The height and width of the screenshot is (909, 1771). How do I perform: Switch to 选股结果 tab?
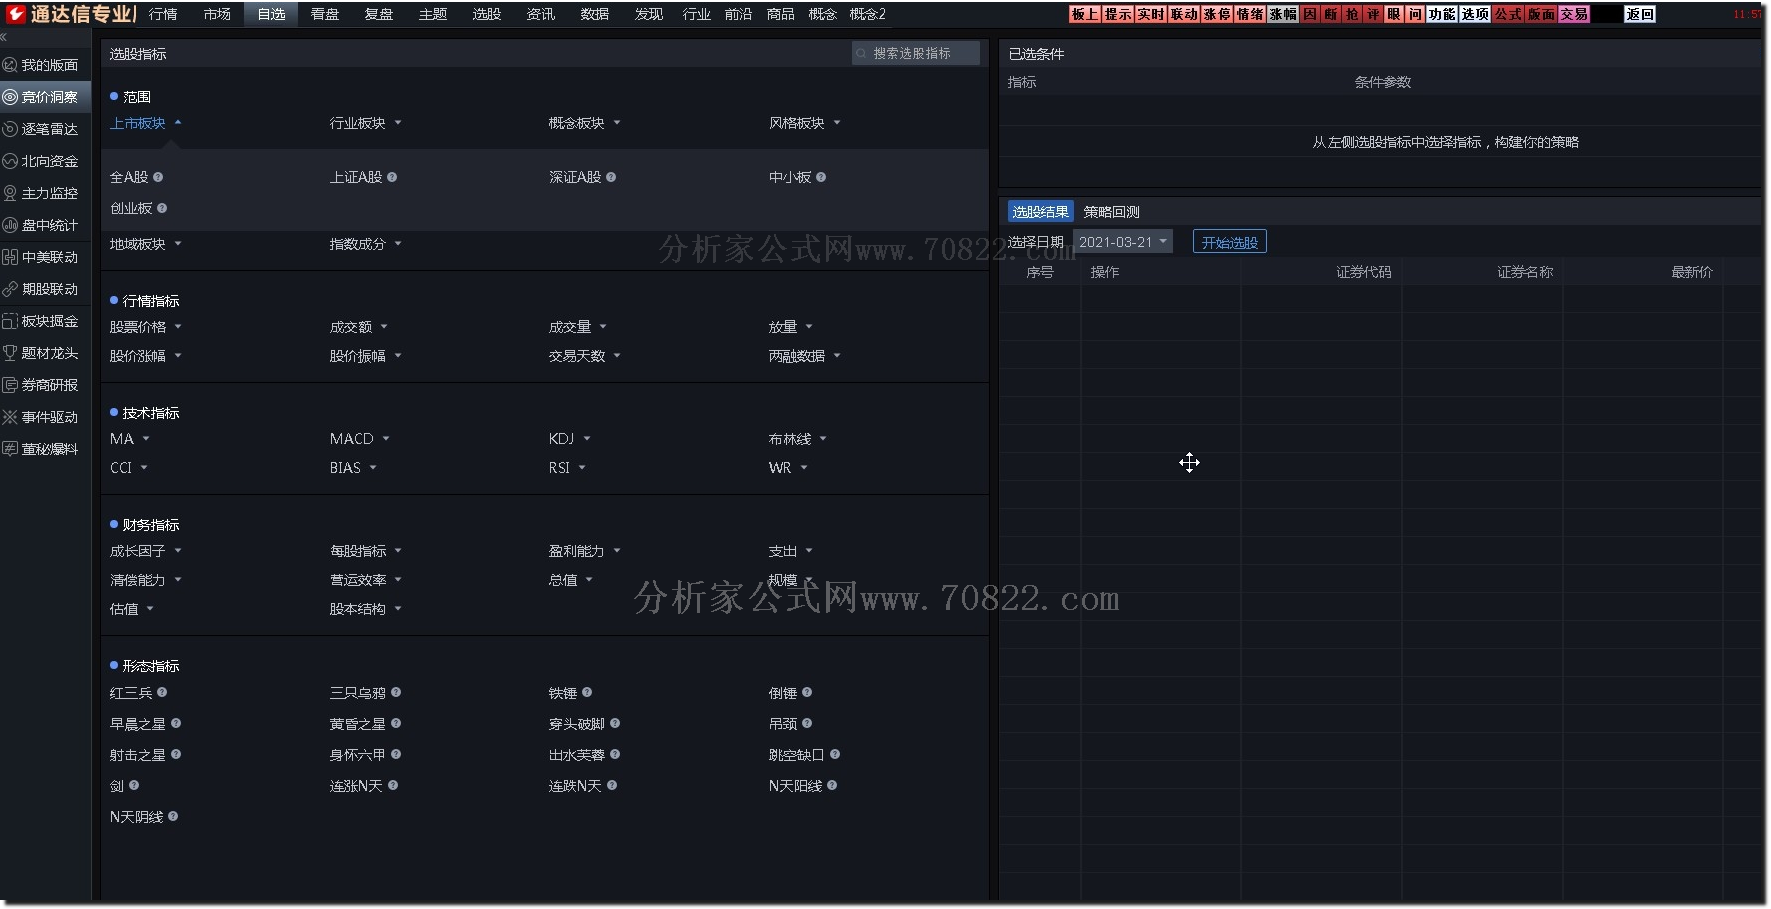point(1040,212)
